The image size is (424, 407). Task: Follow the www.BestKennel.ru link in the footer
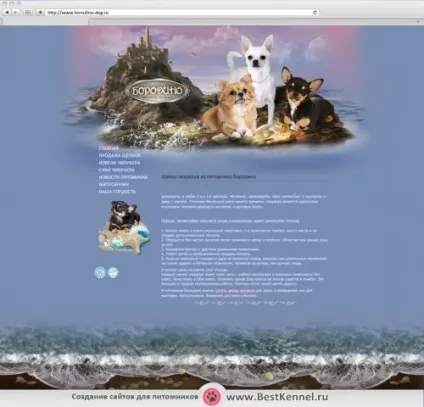click(277, 397)
